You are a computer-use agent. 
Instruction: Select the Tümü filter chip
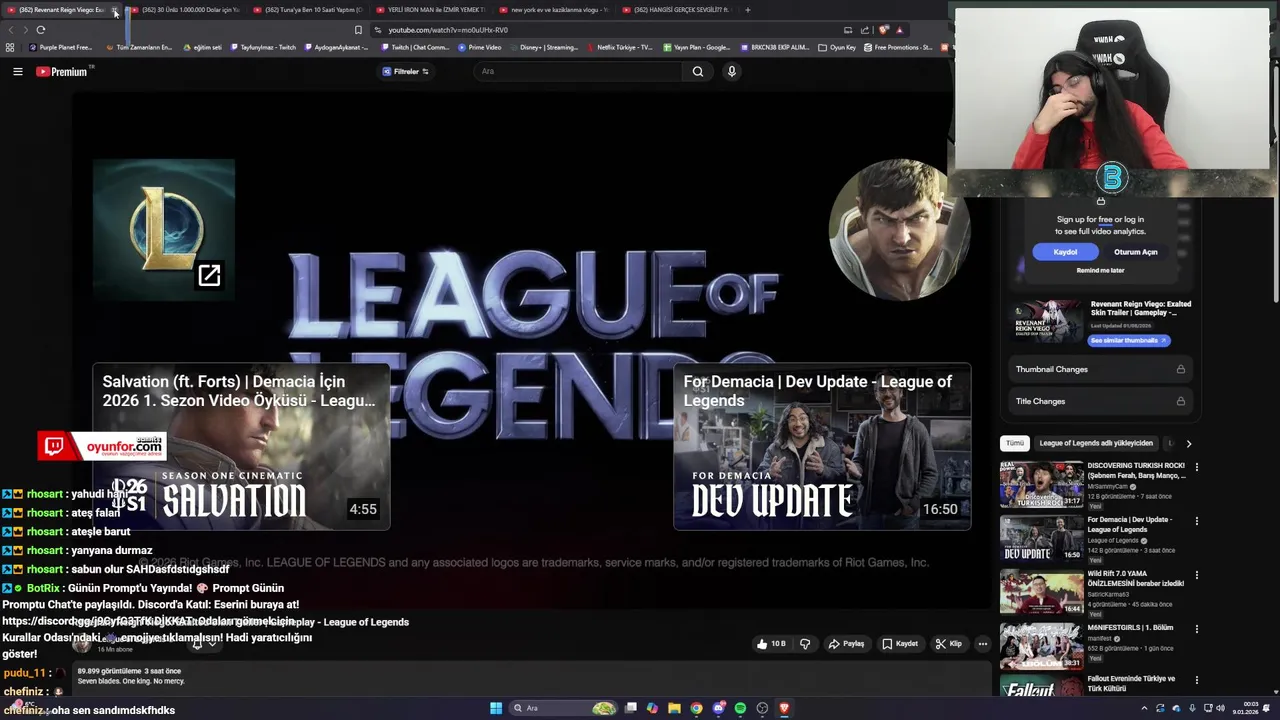[x=1015, y=443]
